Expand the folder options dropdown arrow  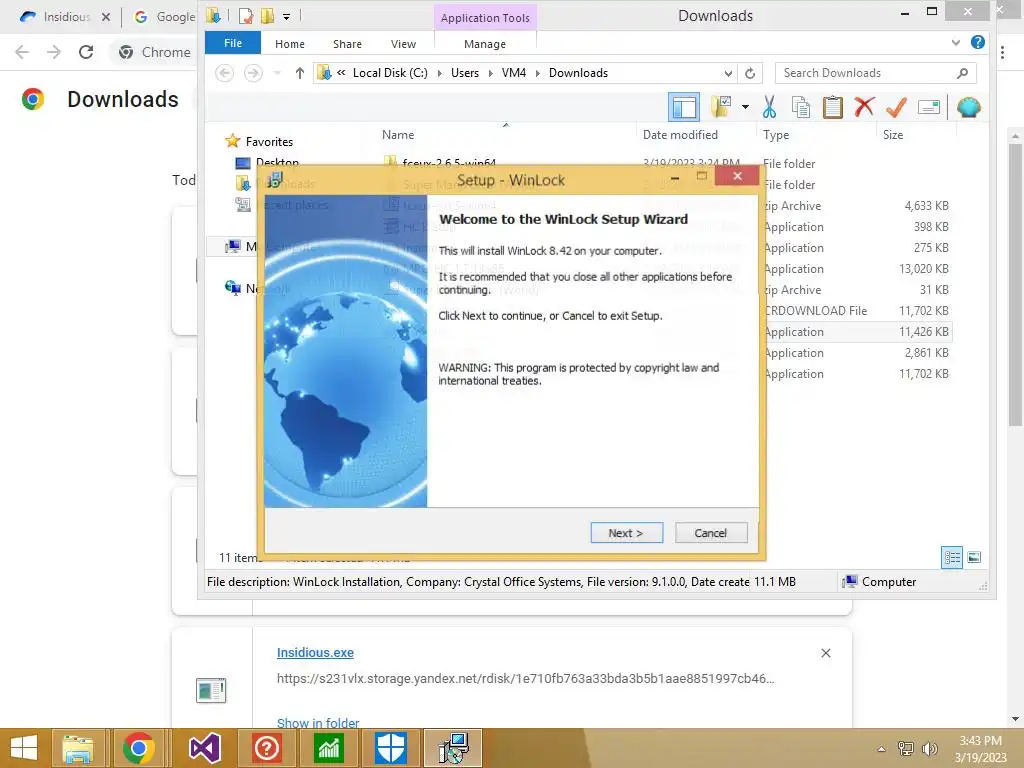click(x=745, y=107)
